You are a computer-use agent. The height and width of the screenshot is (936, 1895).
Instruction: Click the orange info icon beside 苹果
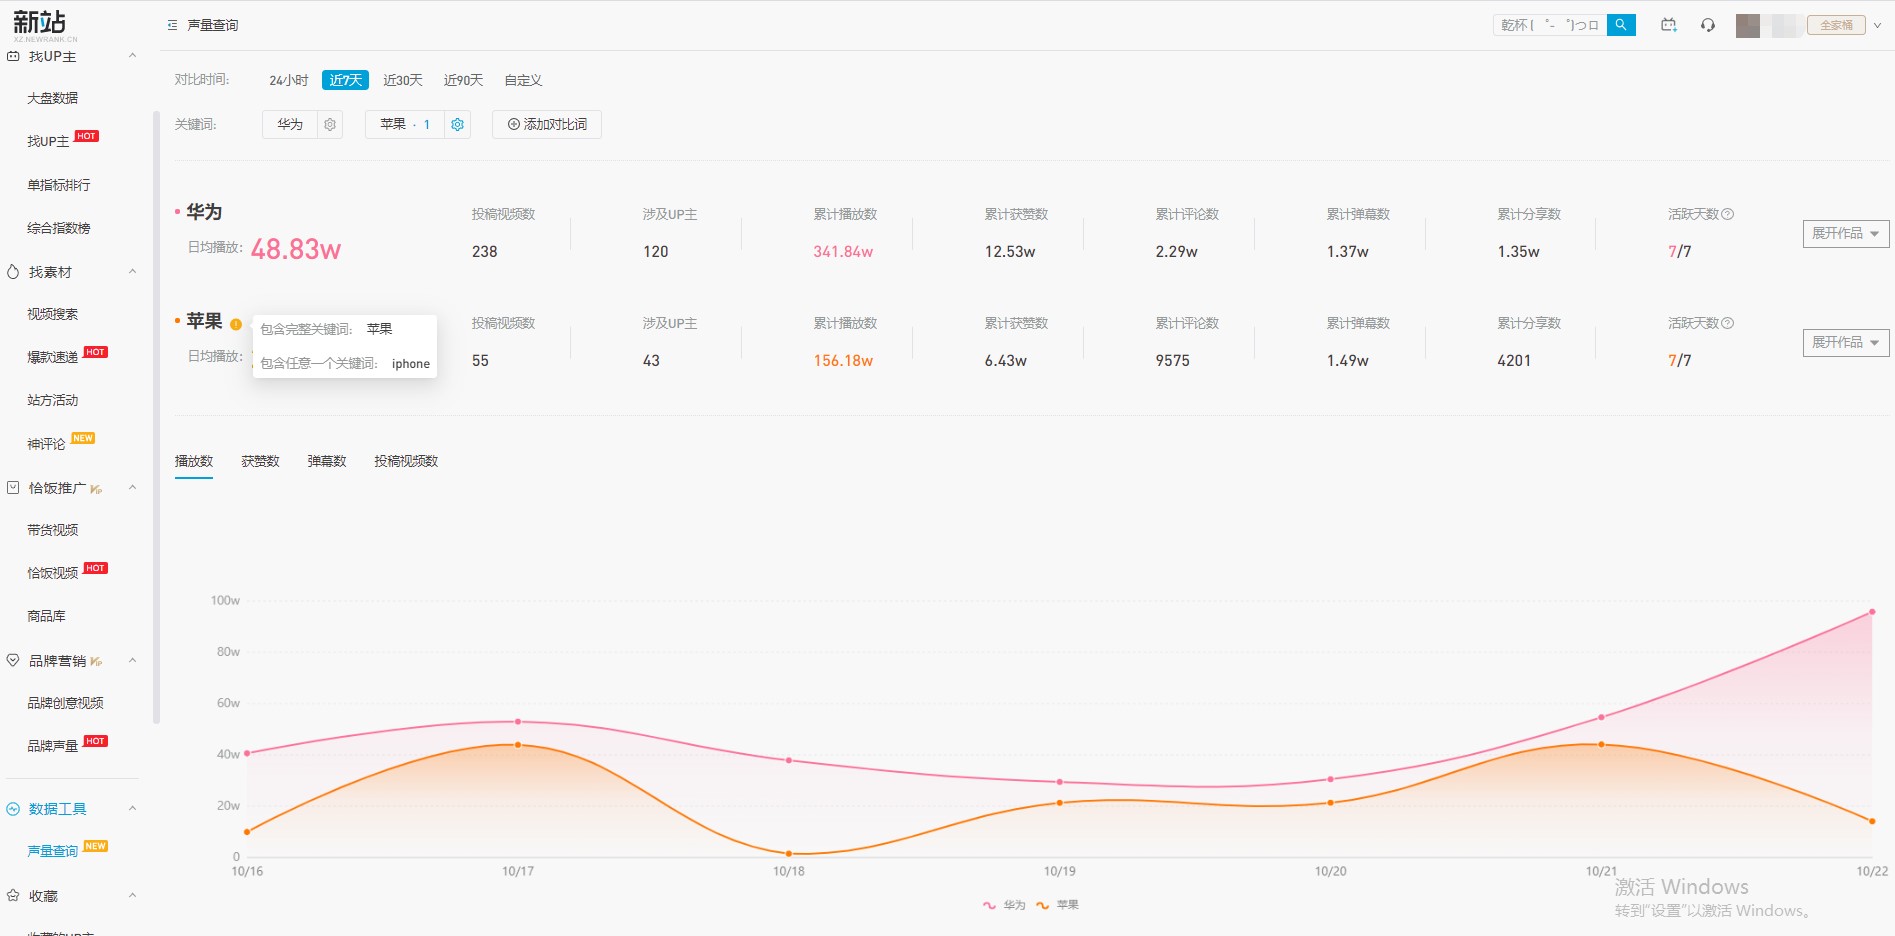pos(236,324)
